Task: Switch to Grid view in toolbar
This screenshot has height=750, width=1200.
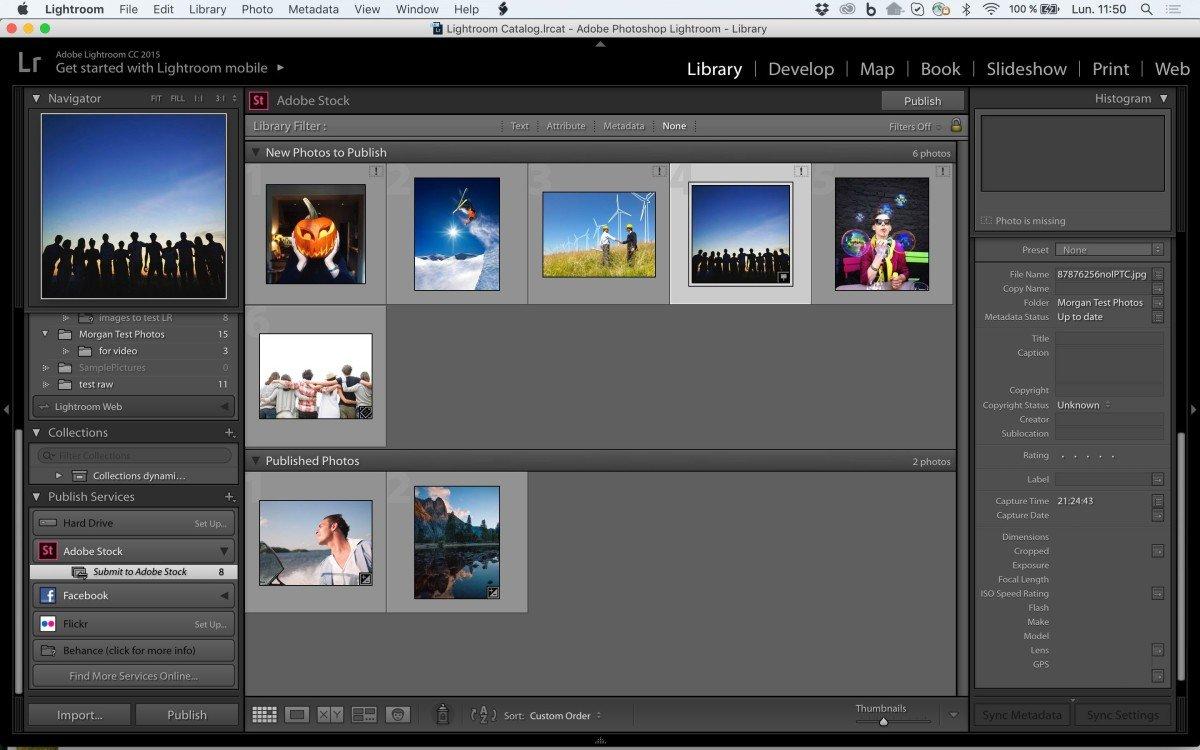Action: pyautogui.click(x=264, y=715)
